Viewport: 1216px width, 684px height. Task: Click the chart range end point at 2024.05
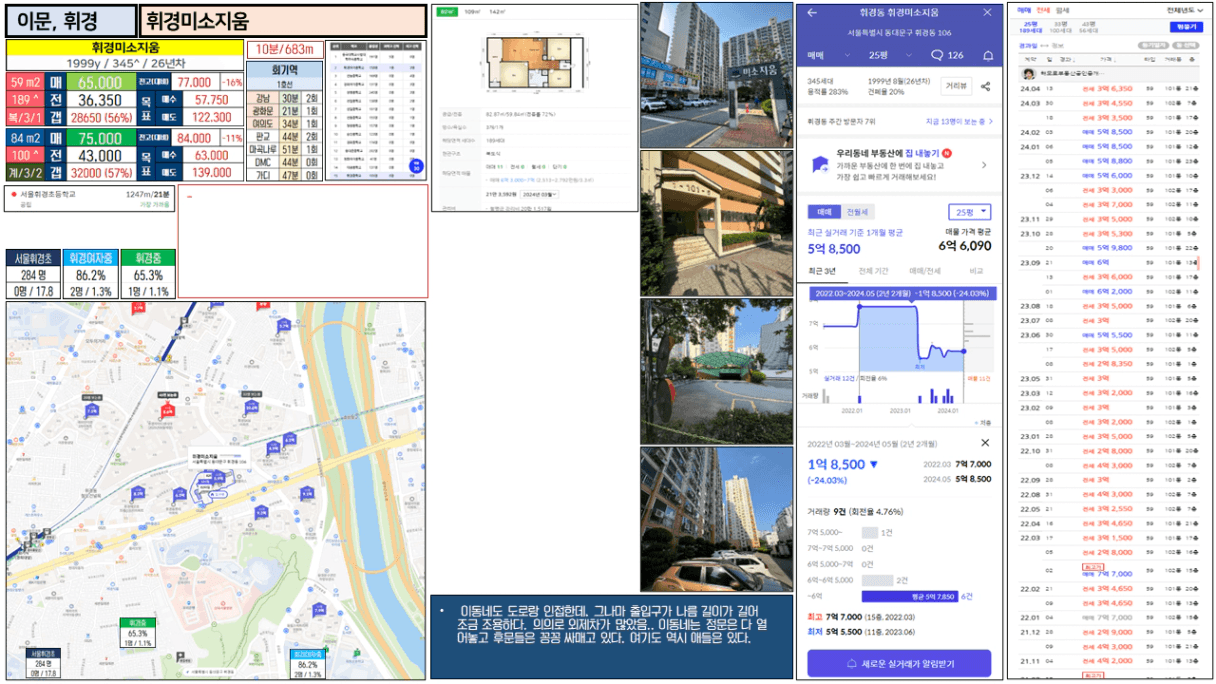(965, 351)
